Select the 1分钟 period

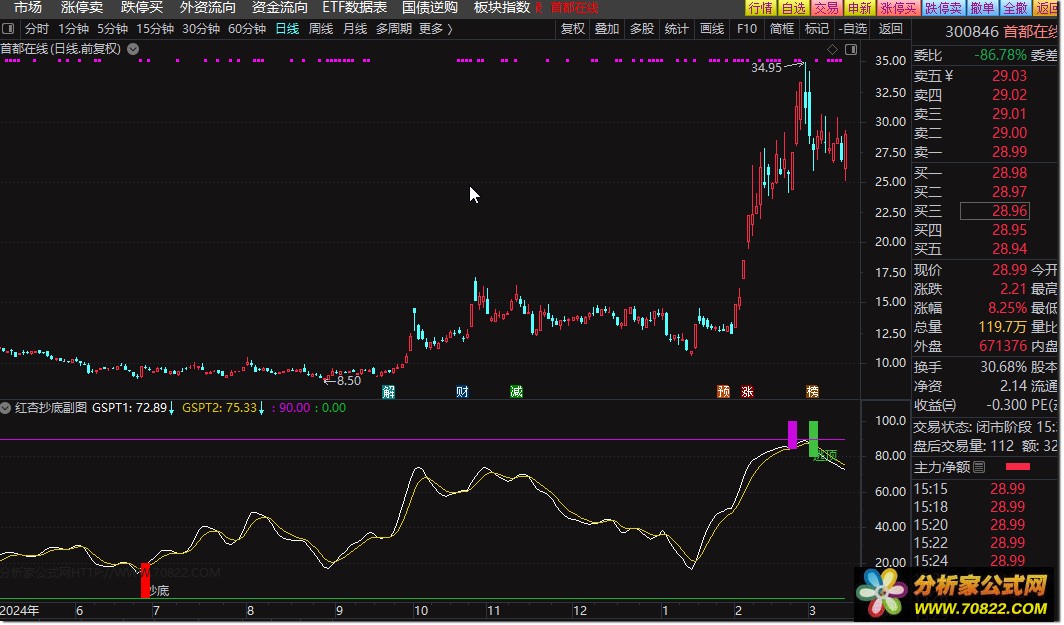pos(73,29)
